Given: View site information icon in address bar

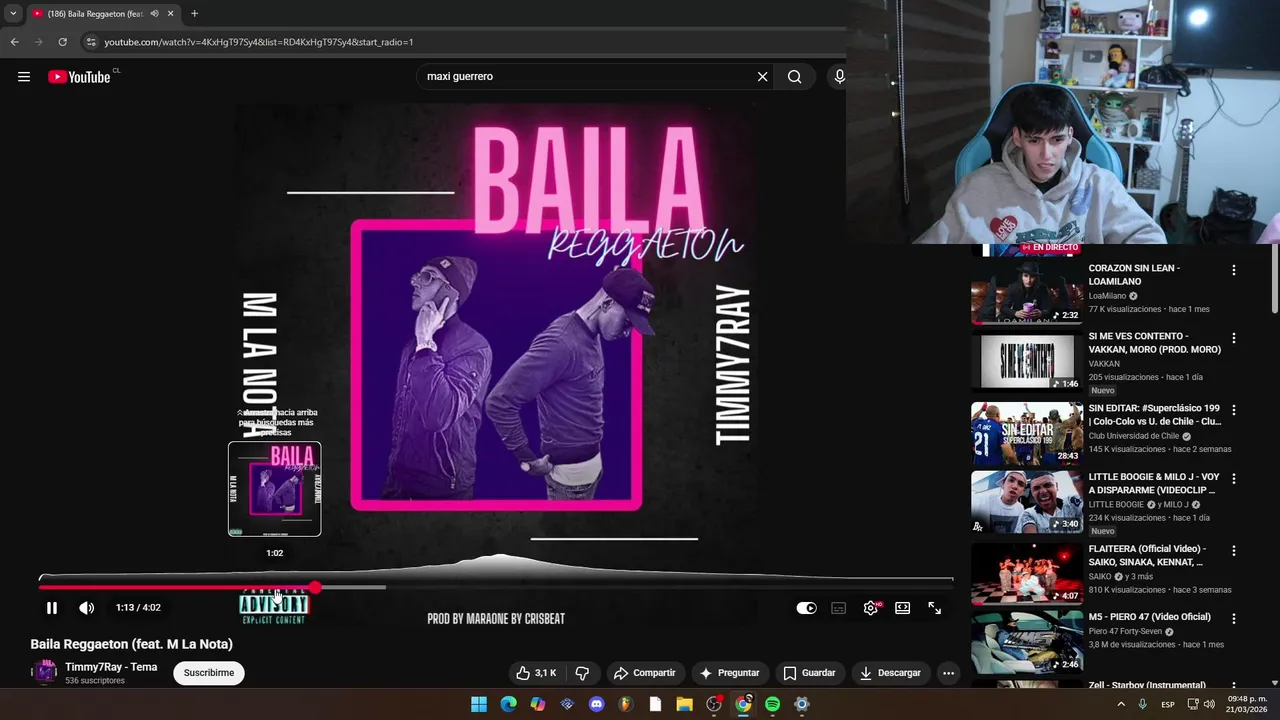Looking at the screenshot, I should [91, 42].
